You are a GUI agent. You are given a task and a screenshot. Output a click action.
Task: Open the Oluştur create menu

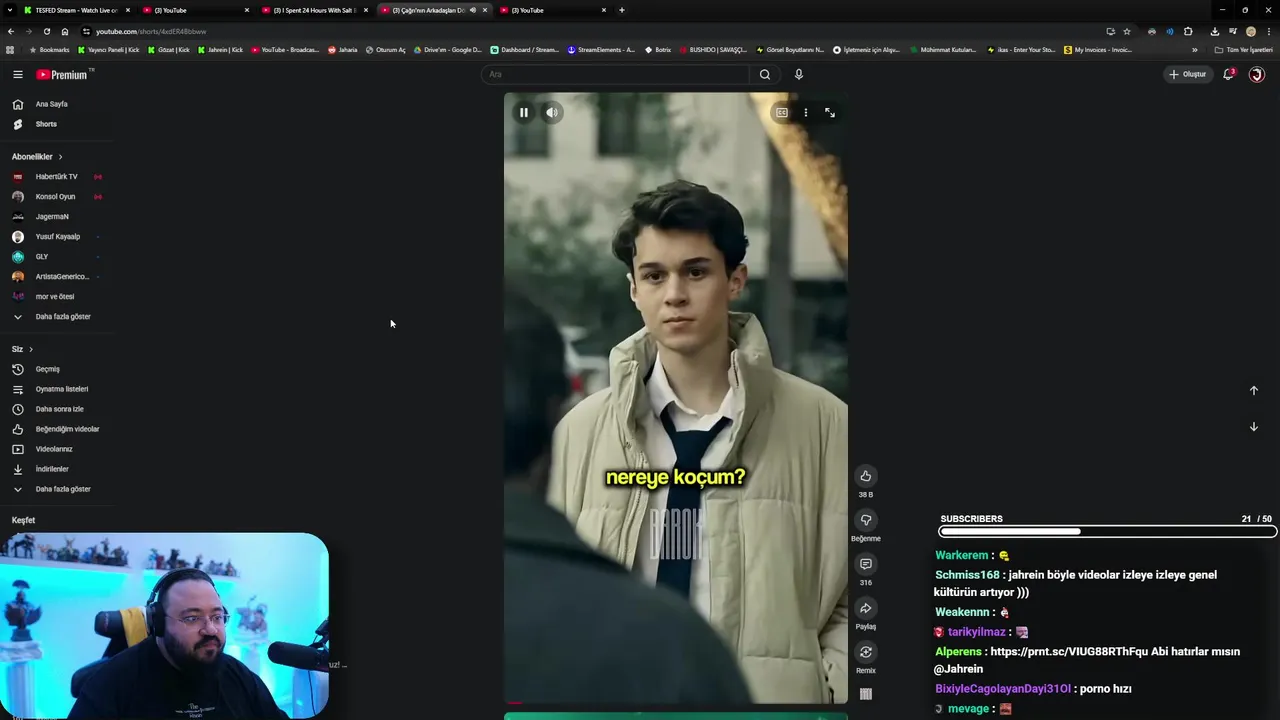[x=1188, y=74]
